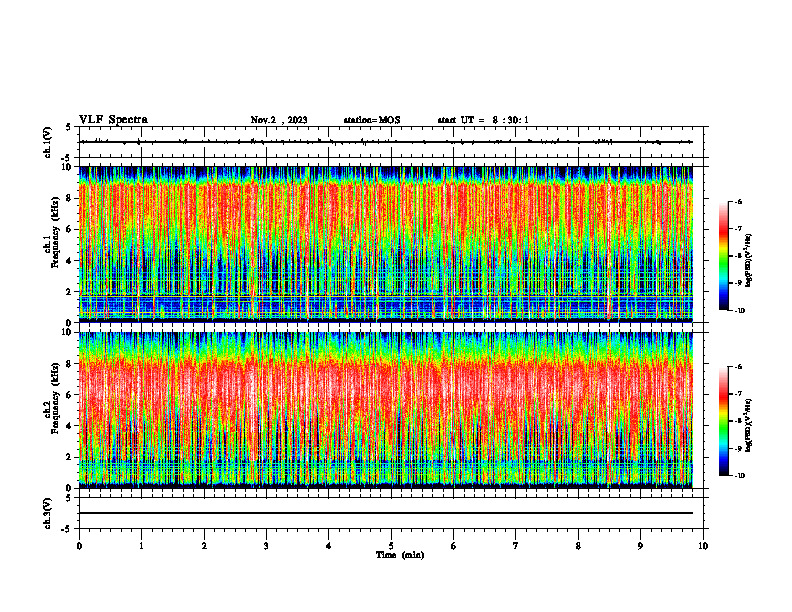Image resolution: width=792 pixels, height=612 pixels.
Task: Click time axis tick label '10'
Action: click(x=703, y=546)
